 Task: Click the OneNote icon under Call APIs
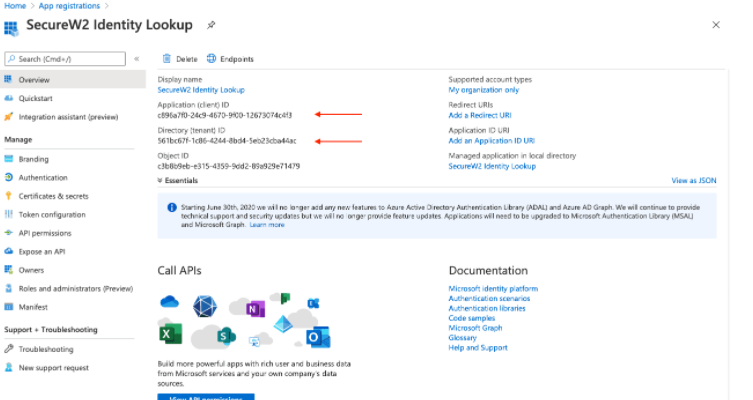click(255, 308)
